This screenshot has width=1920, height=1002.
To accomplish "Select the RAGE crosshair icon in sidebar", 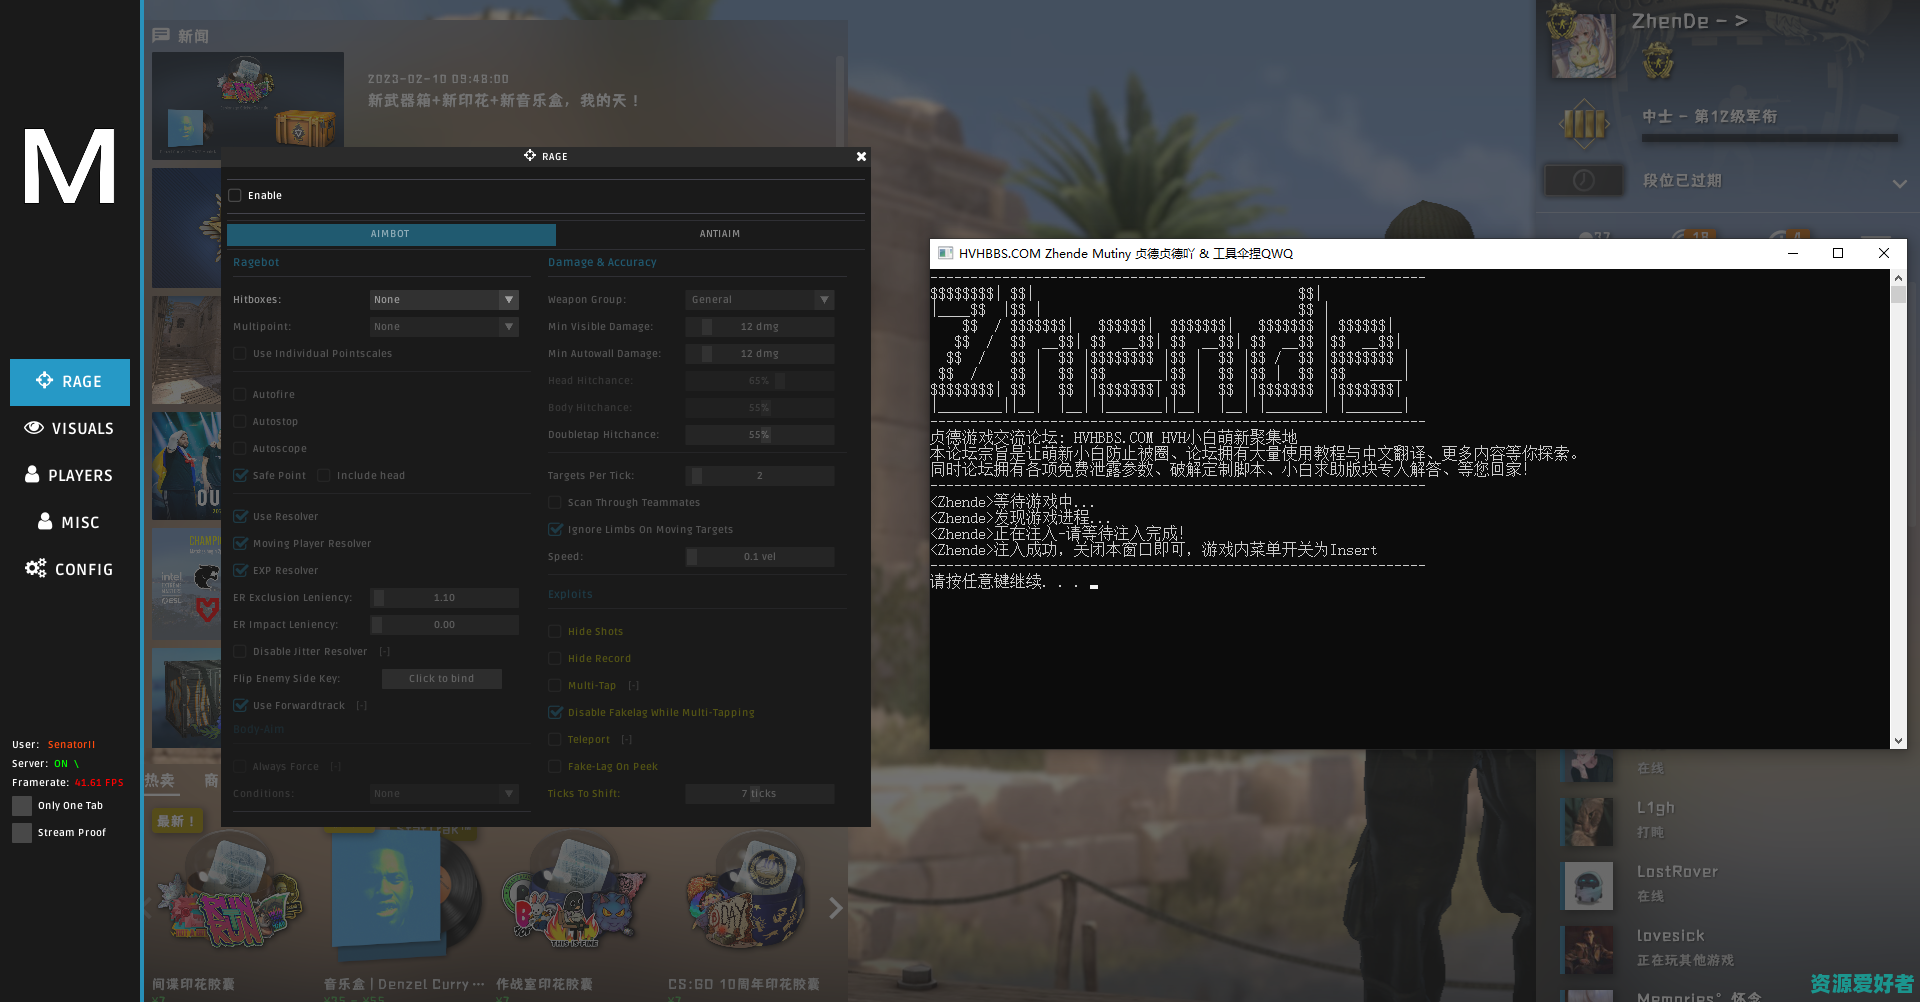I will pos(44,382).
